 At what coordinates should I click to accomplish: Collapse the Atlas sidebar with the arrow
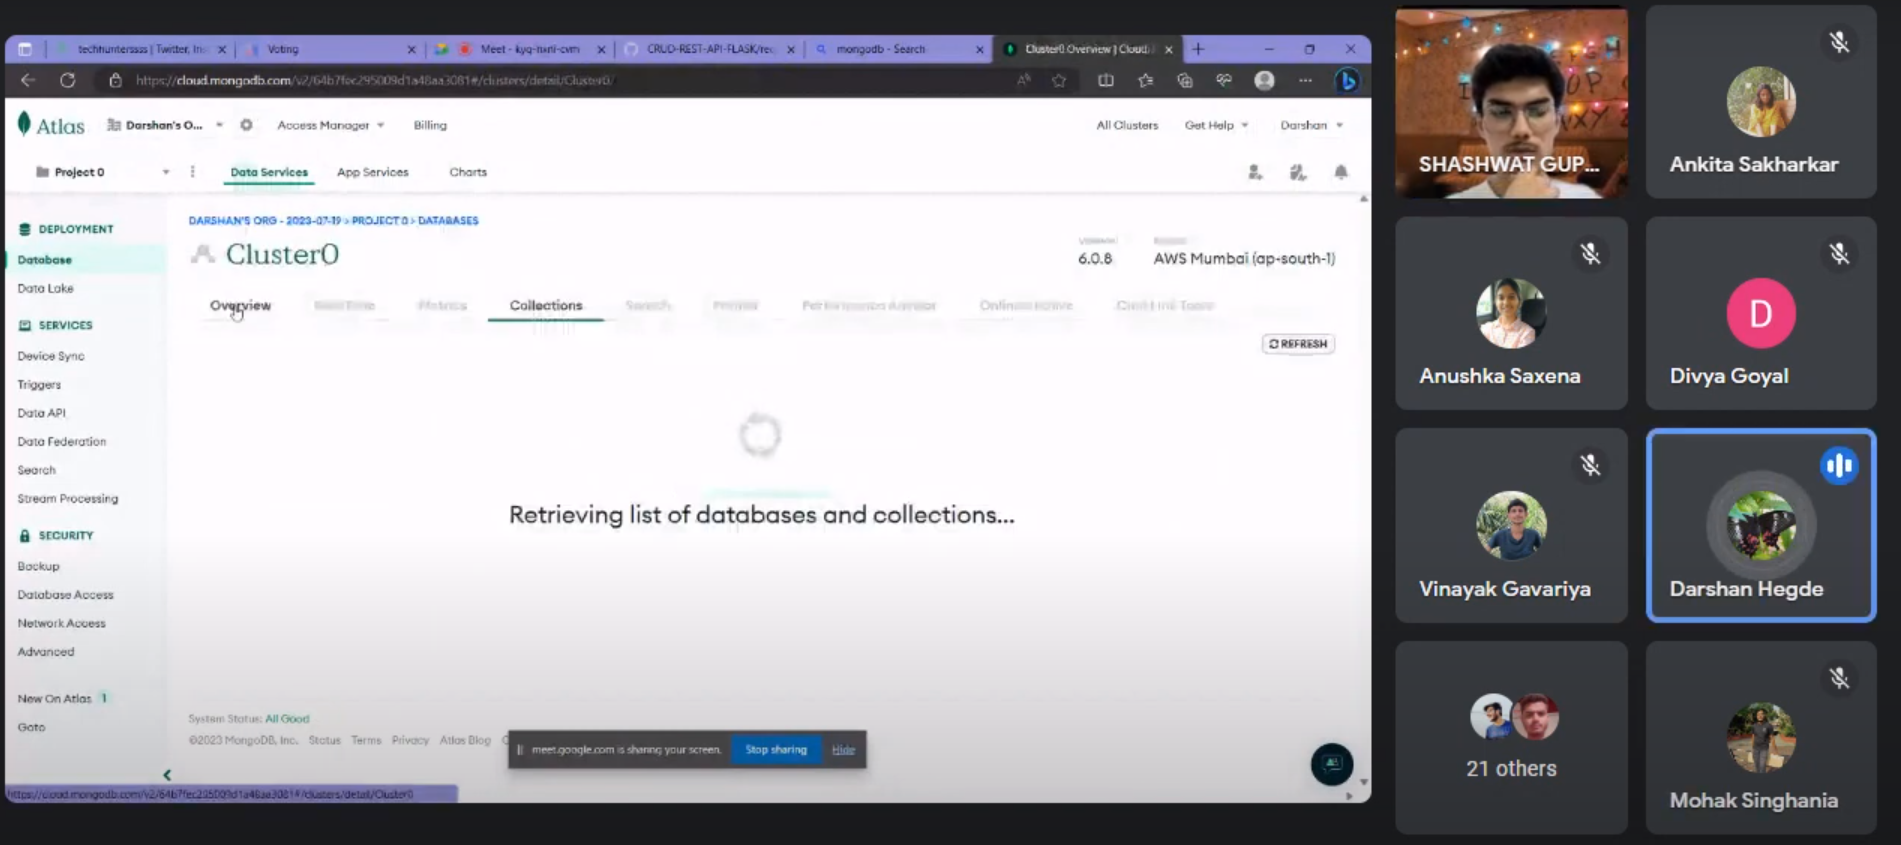click(x=167, y=774)
